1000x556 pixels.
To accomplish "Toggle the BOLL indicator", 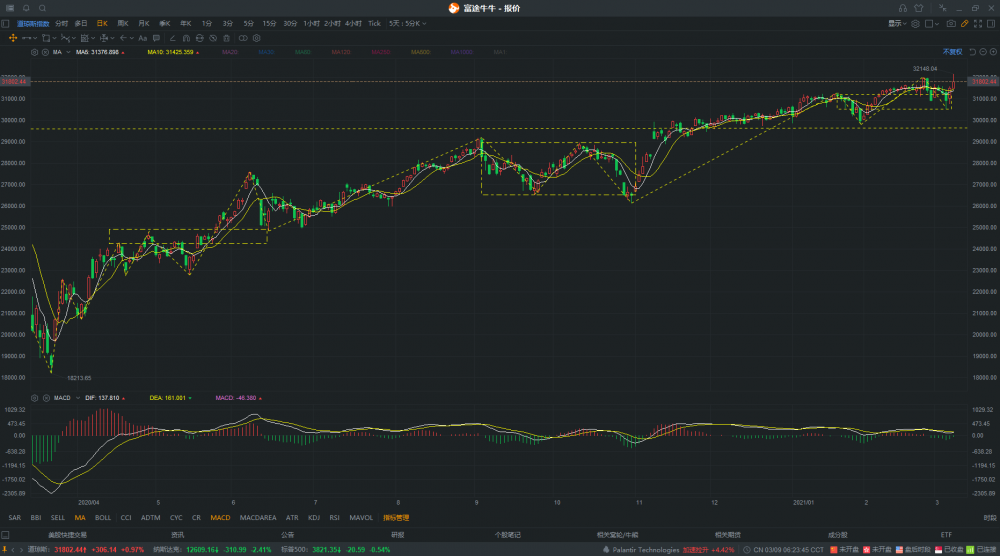I will pyautogui.click(x=103, y=518).
